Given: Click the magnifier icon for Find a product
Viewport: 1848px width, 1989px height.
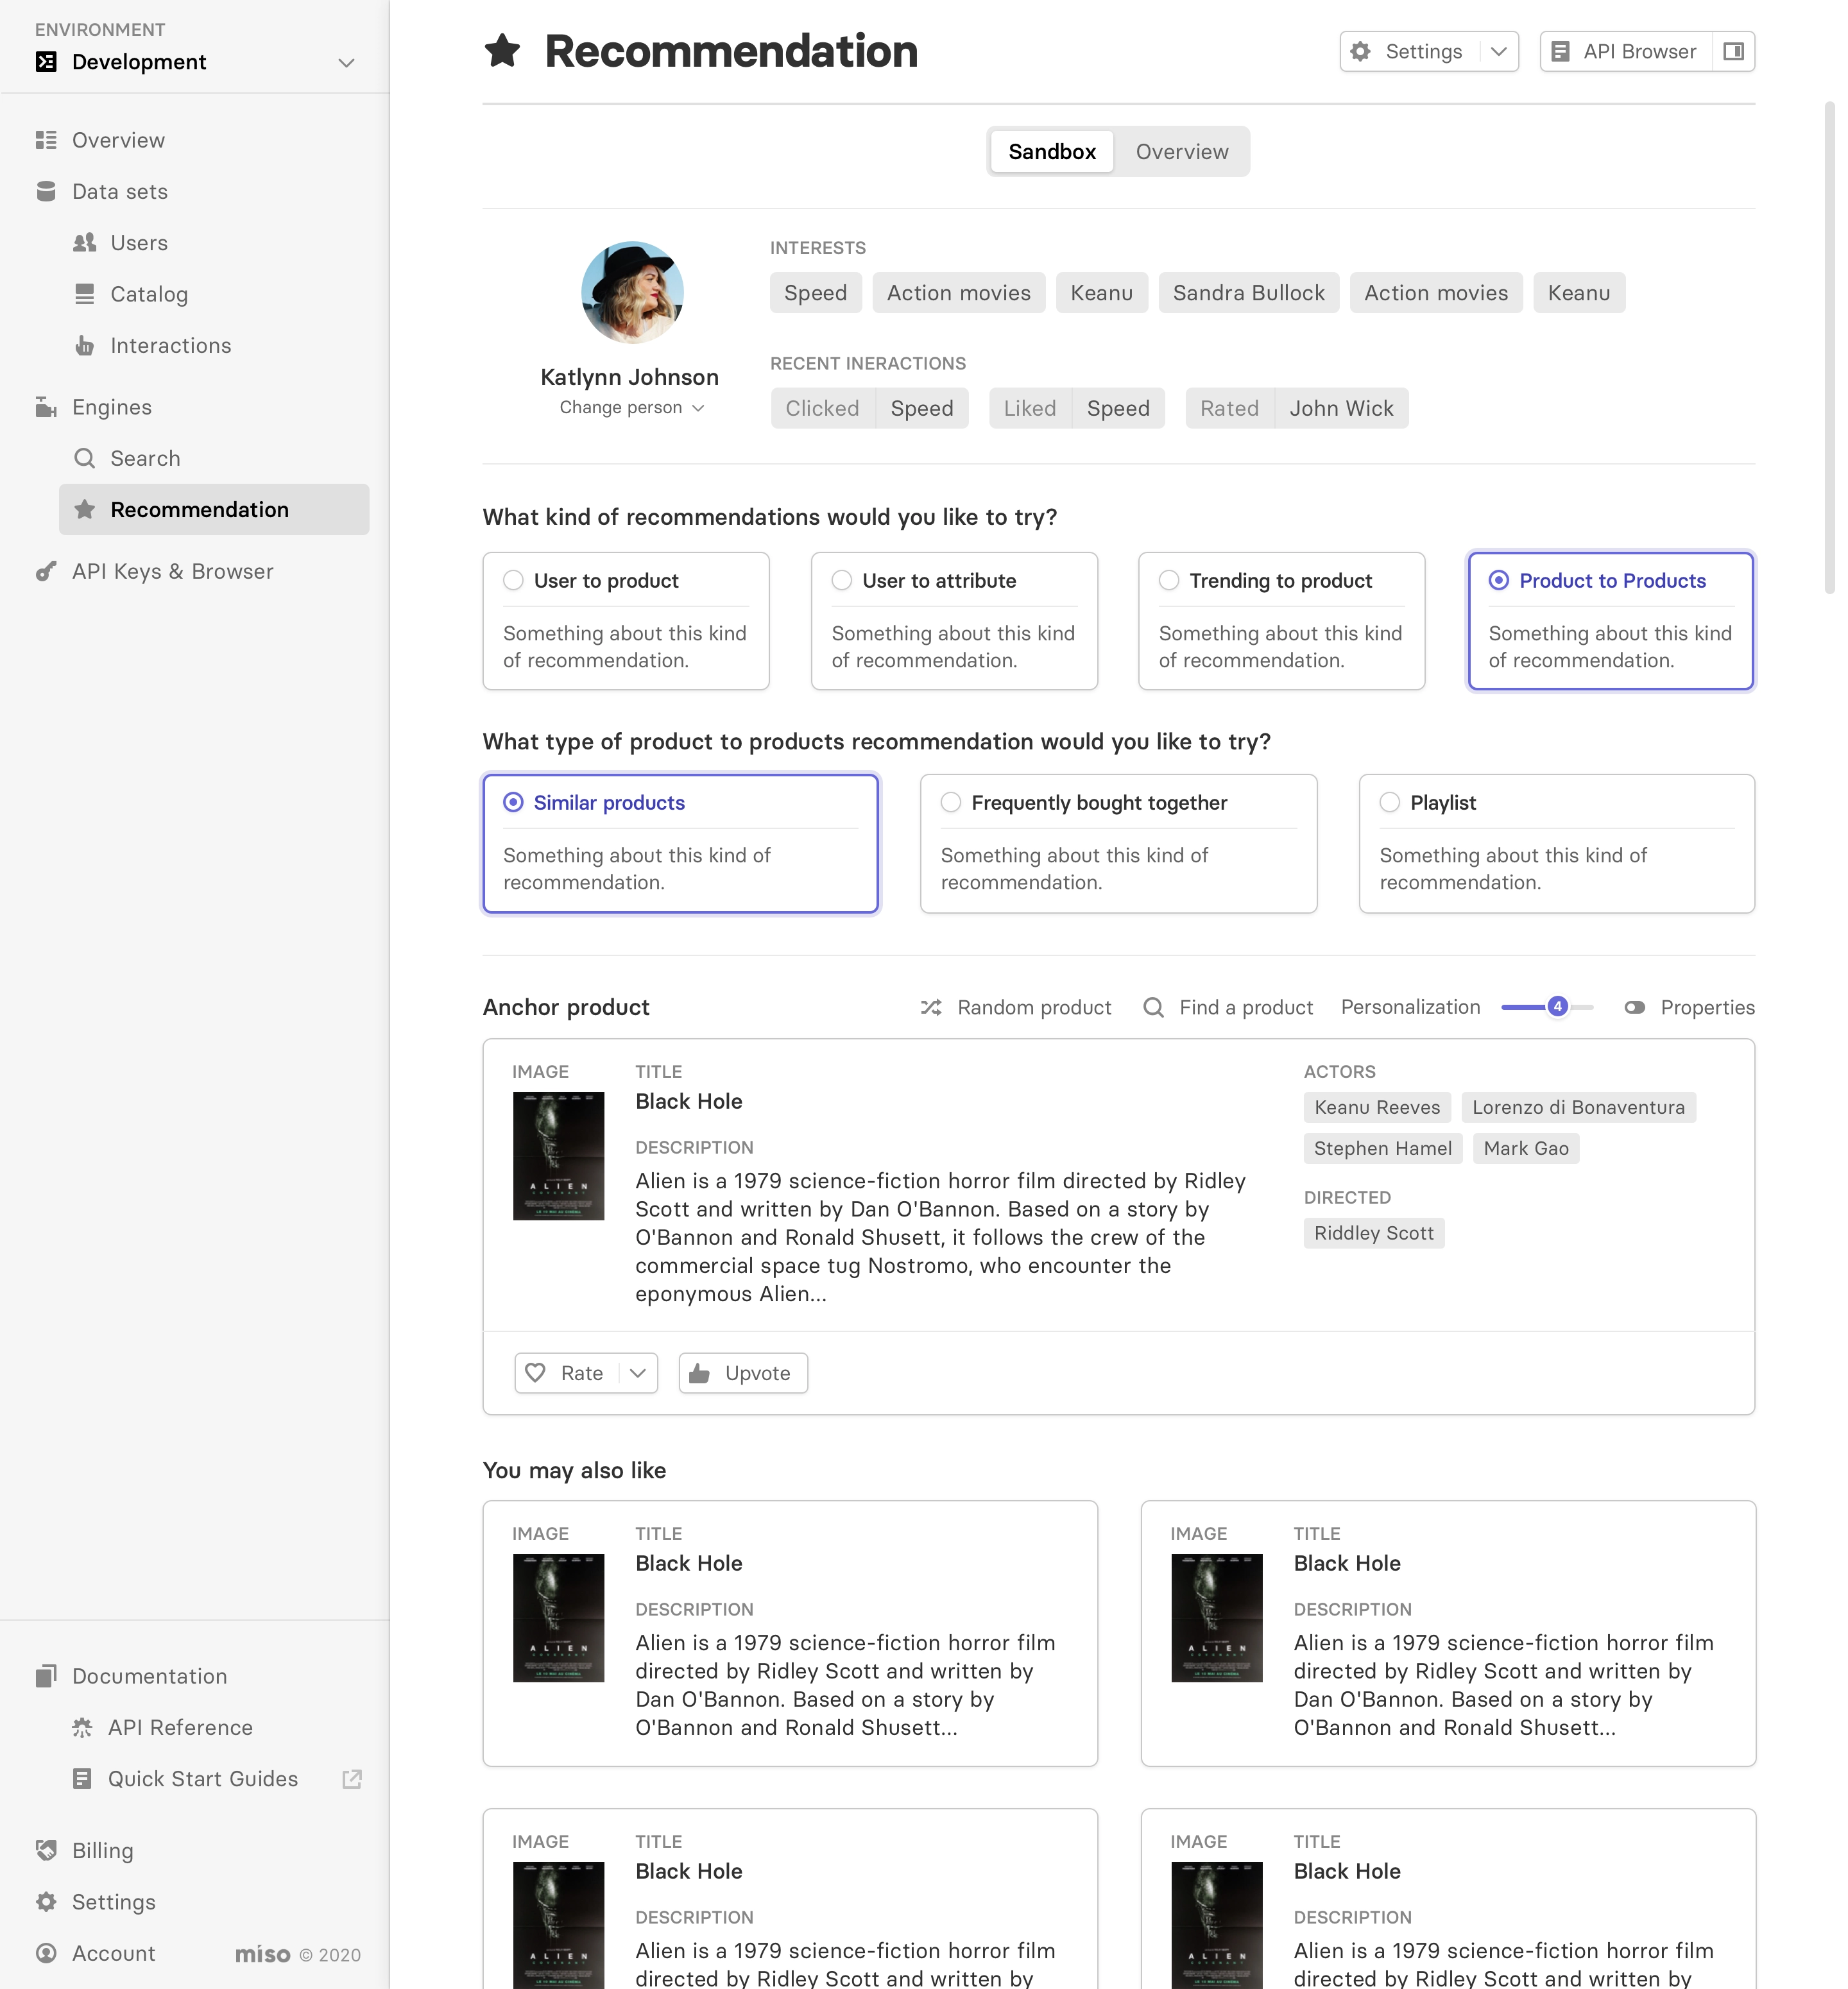Looking at the screenshot, I should pyautogui.click(x=1153, y=1007).
